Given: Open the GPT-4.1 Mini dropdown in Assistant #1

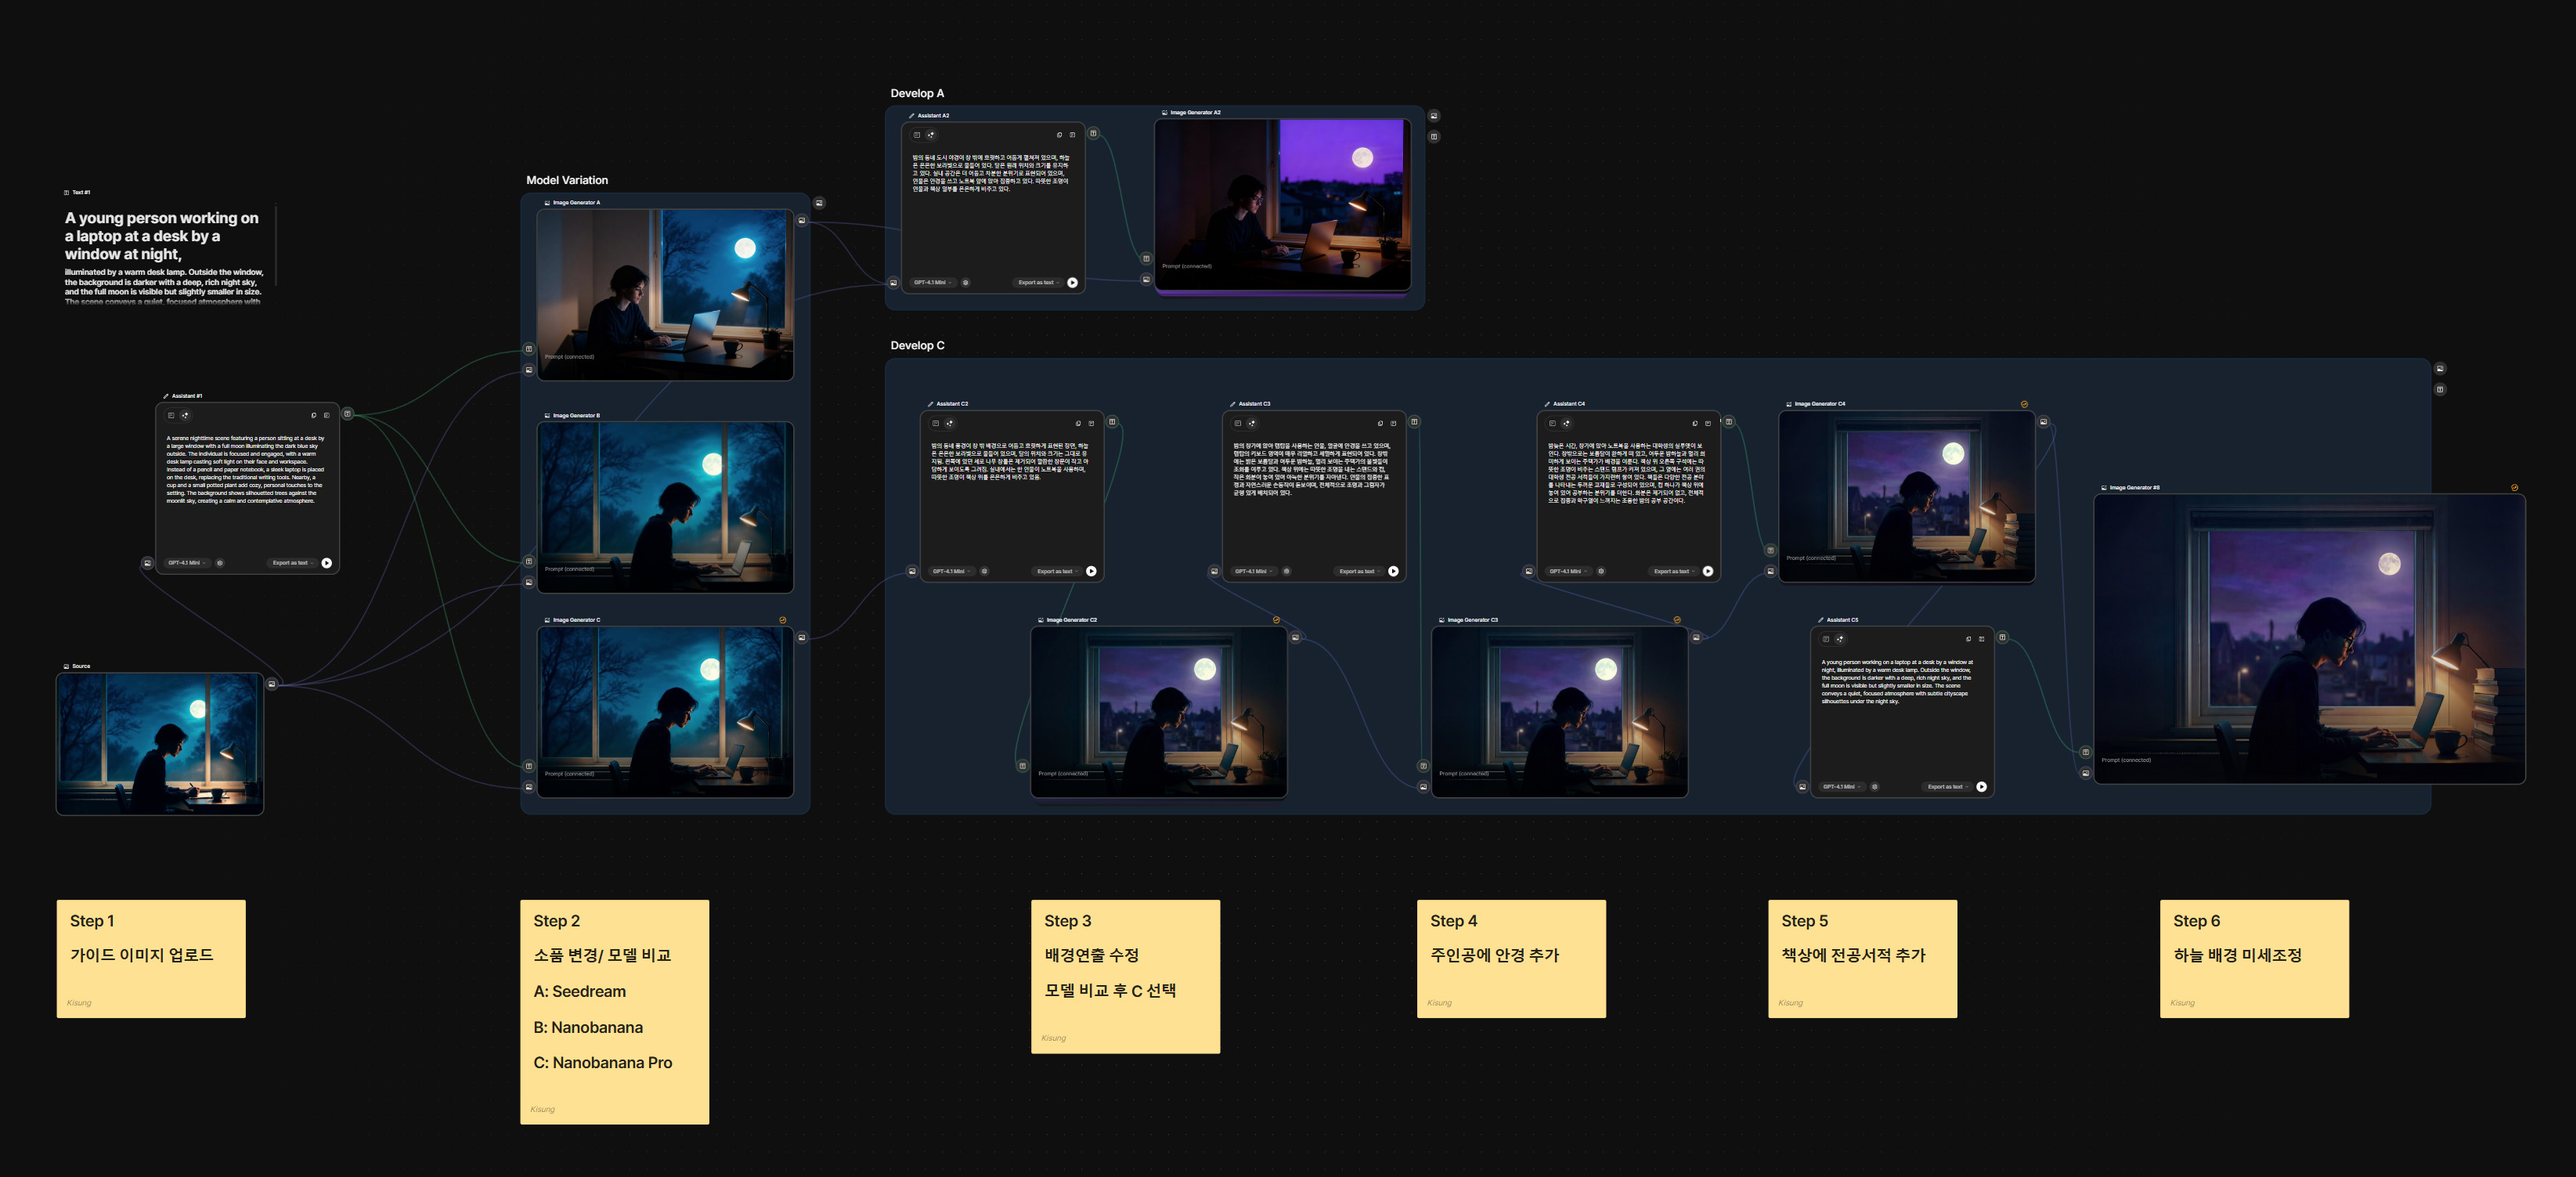Looking at the screenshot, I should point(187,563).
